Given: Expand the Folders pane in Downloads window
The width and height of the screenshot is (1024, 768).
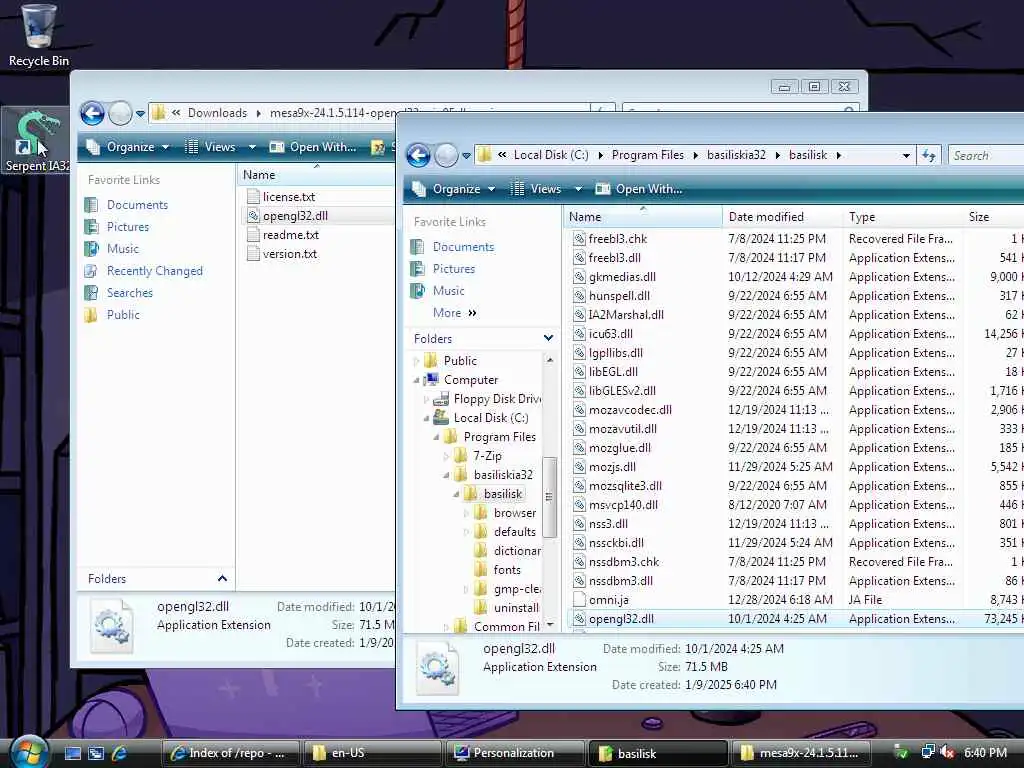Looking at the screenshot, I should [x=222, y=579].
